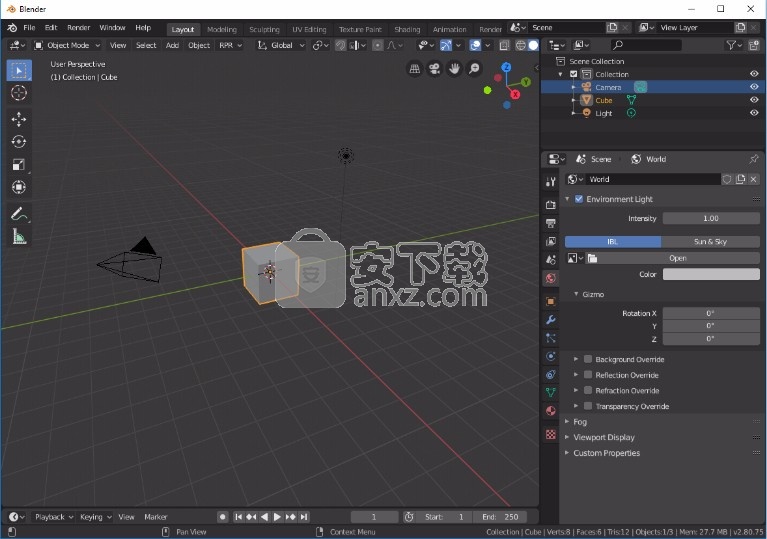This screenshot has height=539, width=767.
Task: Open Material properties sphere icon
Action: pyautogui.click(x=551, y=411)
